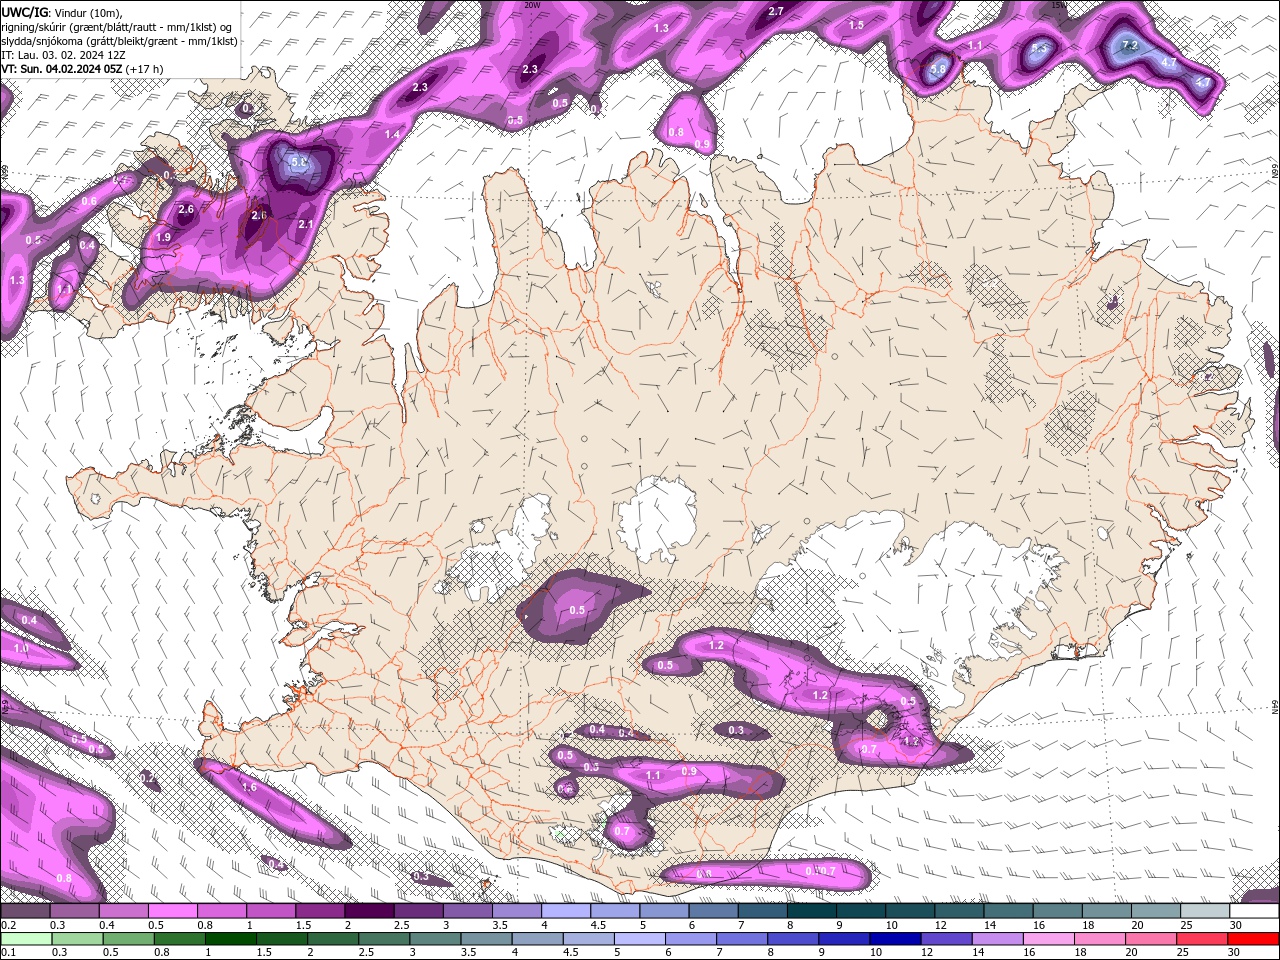This screenshot has height=960, width=1280.
Task: Pick the snow-scale swatch between 1 and 1.5
Action: click(x=270, y=911)
